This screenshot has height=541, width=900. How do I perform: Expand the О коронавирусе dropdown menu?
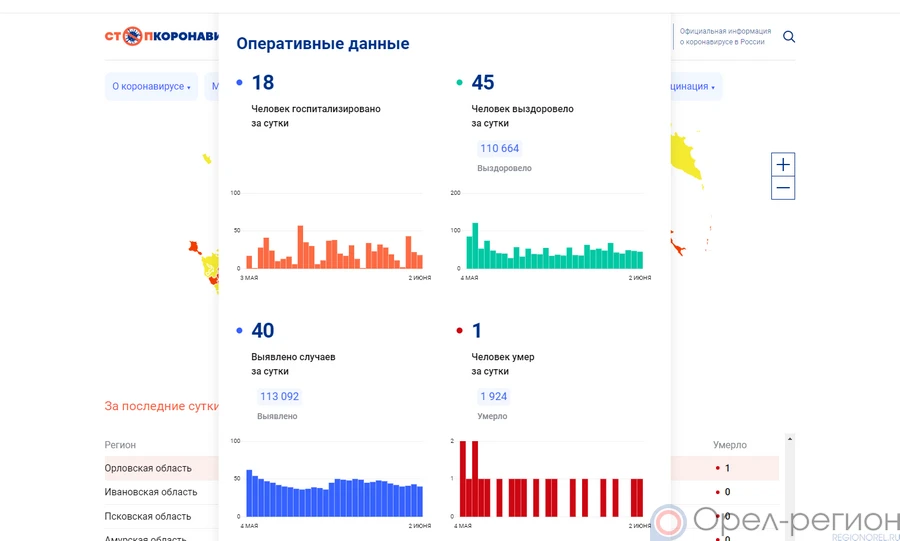pyautogui.click(x=151, y=87)
